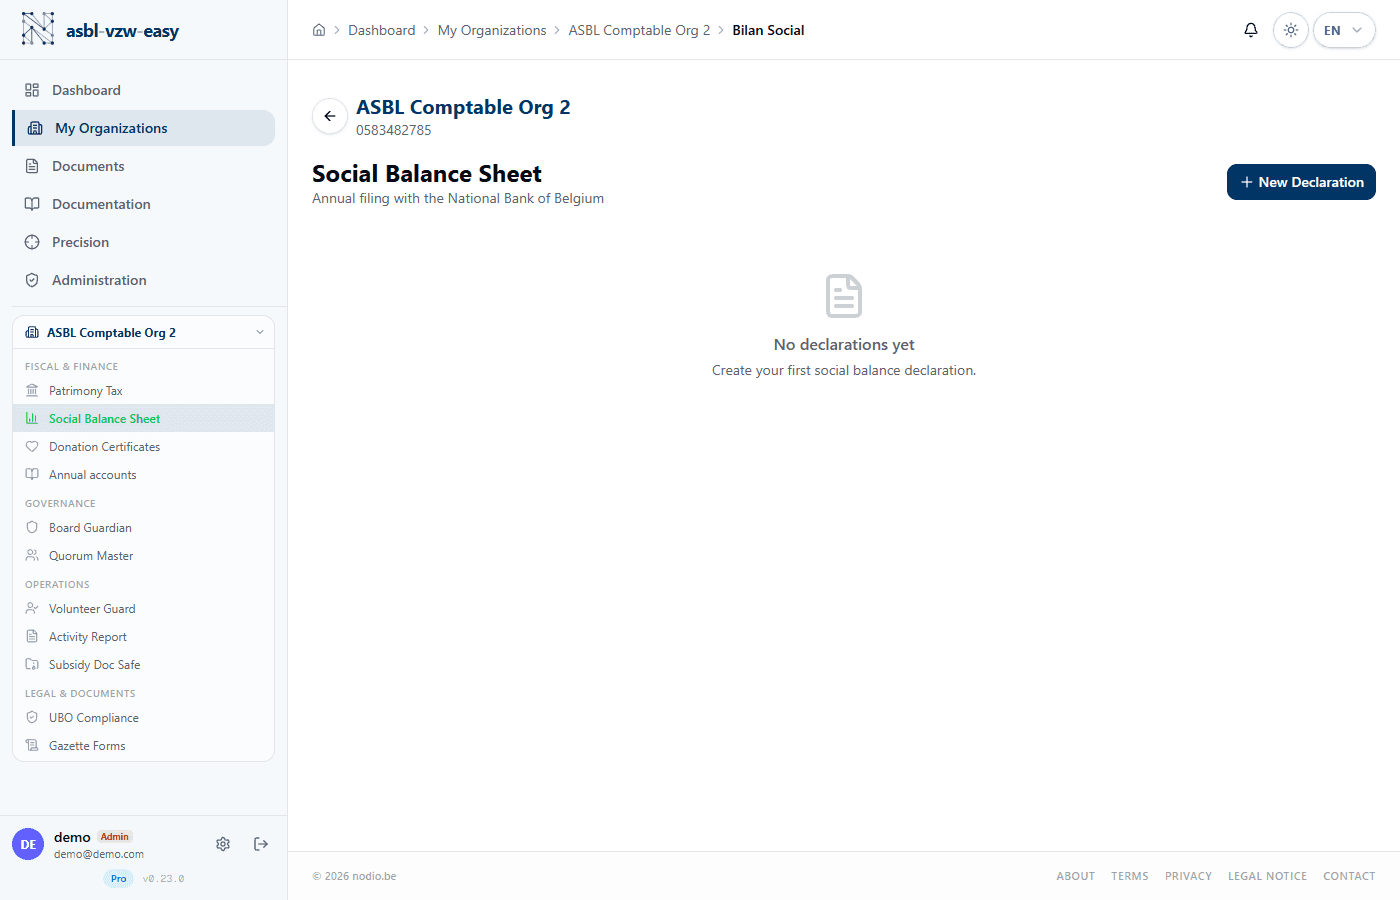This screenshot has height=900, width=1400.
Task: Click the Social Balance Sheet chart icon
Action: pos(32,419)
